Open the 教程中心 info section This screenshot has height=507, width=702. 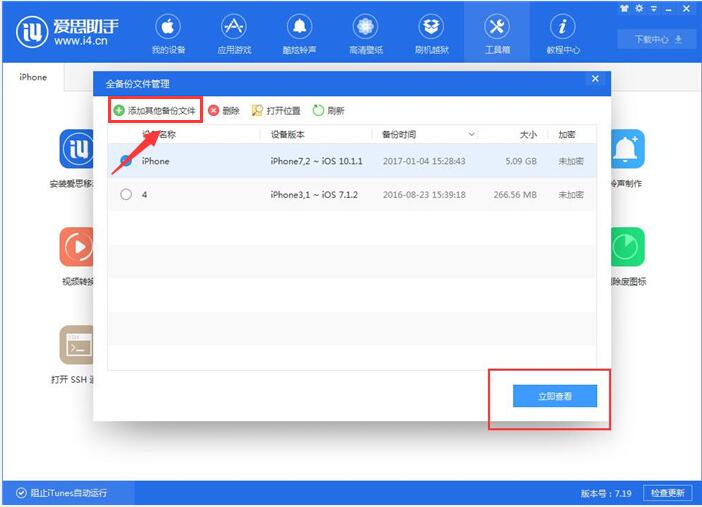click(x=563, y=34)
